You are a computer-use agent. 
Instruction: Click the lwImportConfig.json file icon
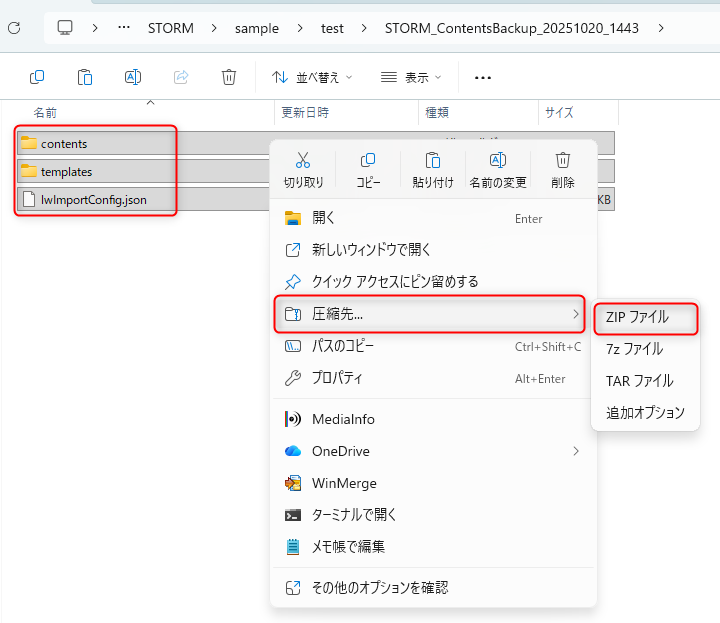[29, 199]
